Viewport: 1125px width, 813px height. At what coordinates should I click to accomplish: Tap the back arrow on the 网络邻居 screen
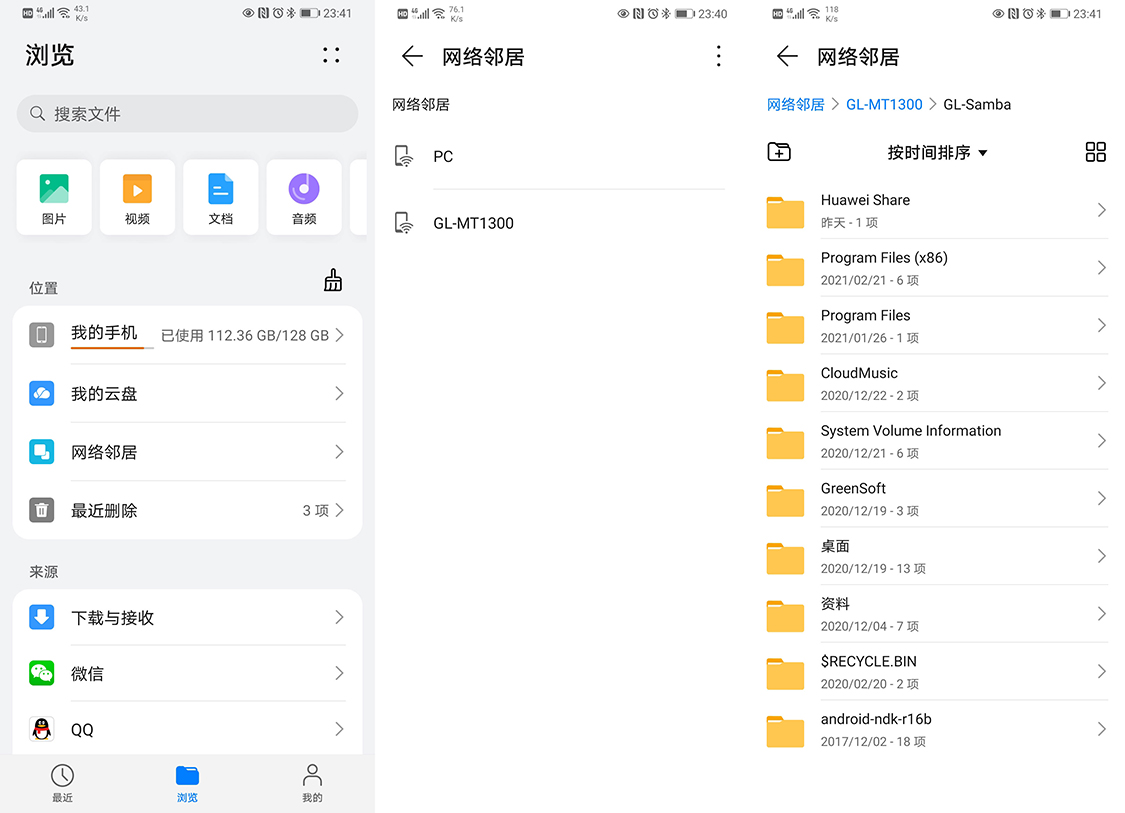(412, 57)
